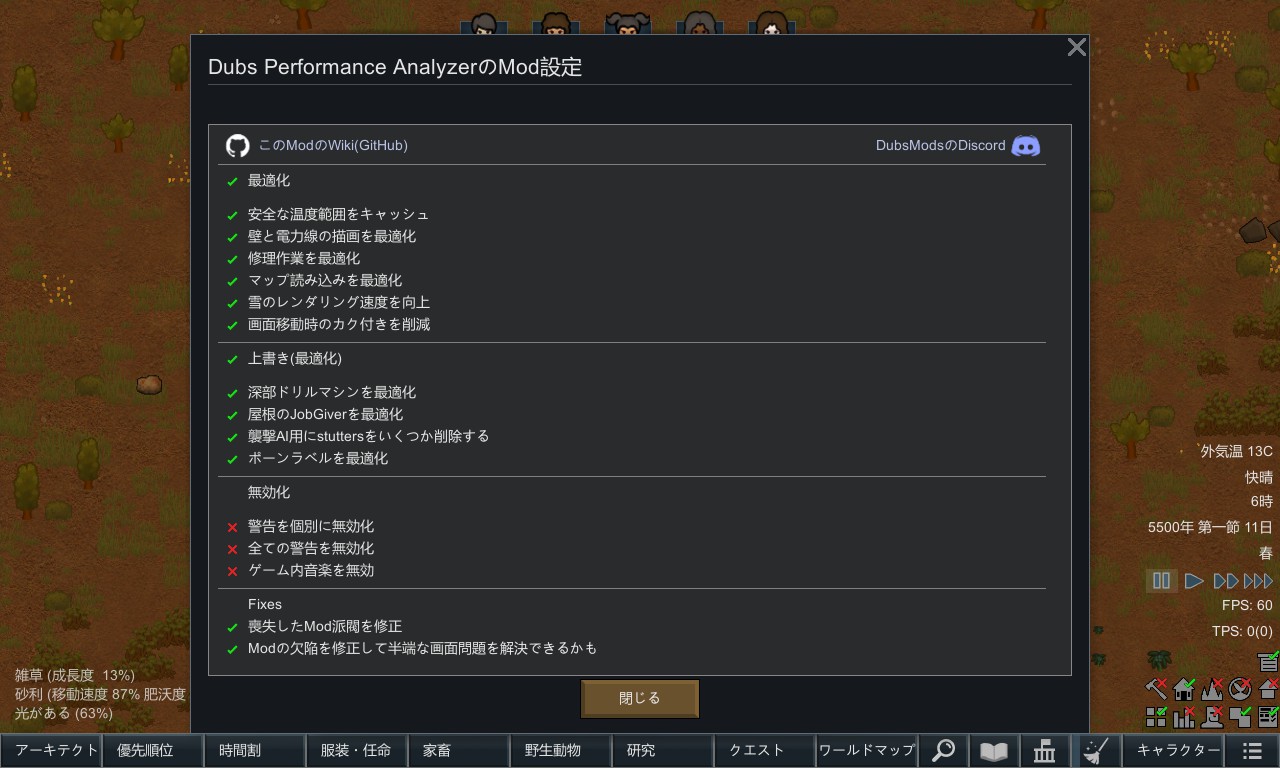Toggle the roof arrow icon with red X
The width and height of the screenshot is (1280, 768).
pos(1269,689)
